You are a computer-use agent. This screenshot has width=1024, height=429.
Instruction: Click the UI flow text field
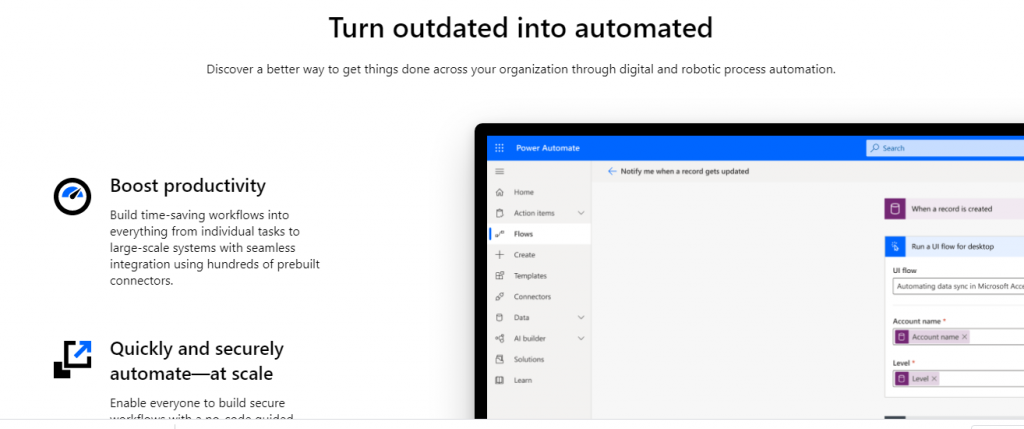(x=958, y=286)
